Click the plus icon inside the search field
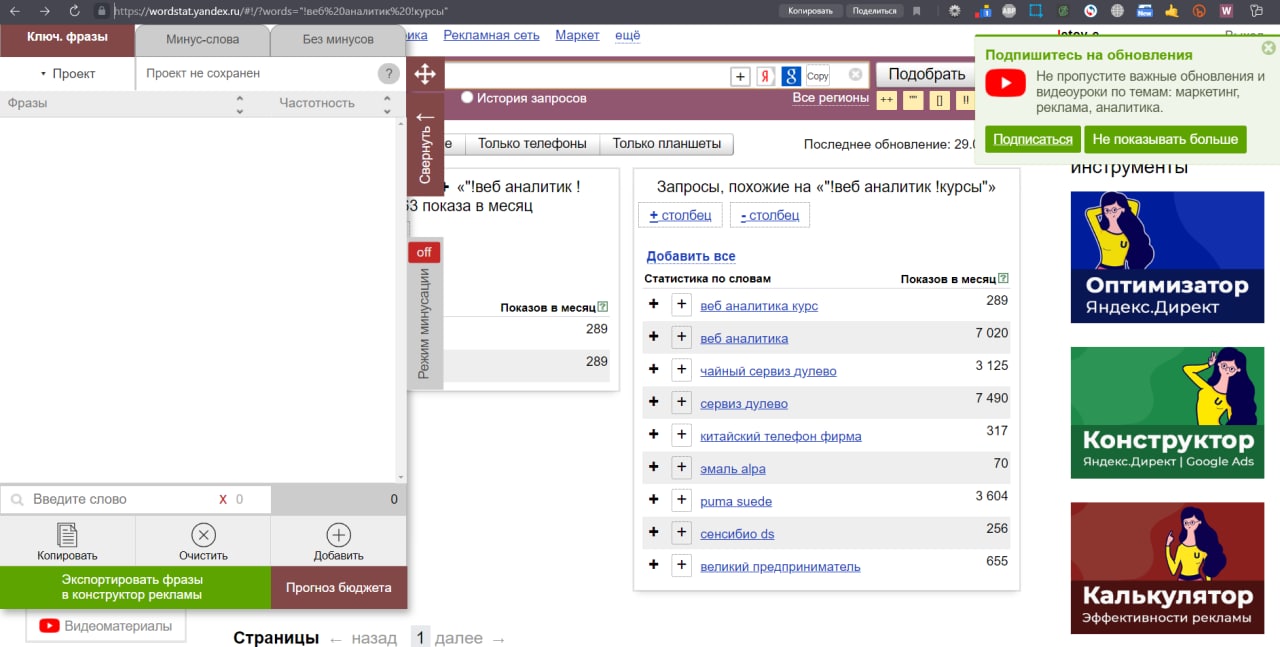The image size is (1280, 647). click(740, 76)
